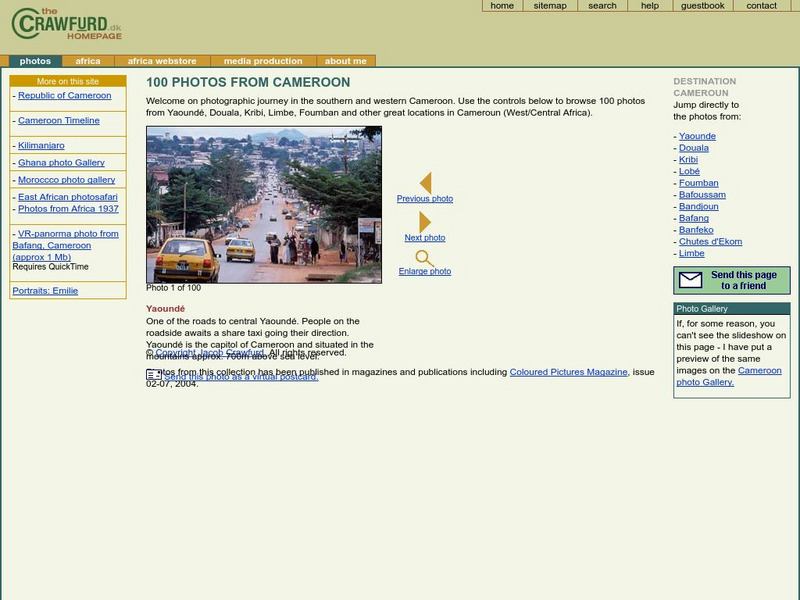
Task: Switch to the africa tab
Action: (x=87, y=59)
